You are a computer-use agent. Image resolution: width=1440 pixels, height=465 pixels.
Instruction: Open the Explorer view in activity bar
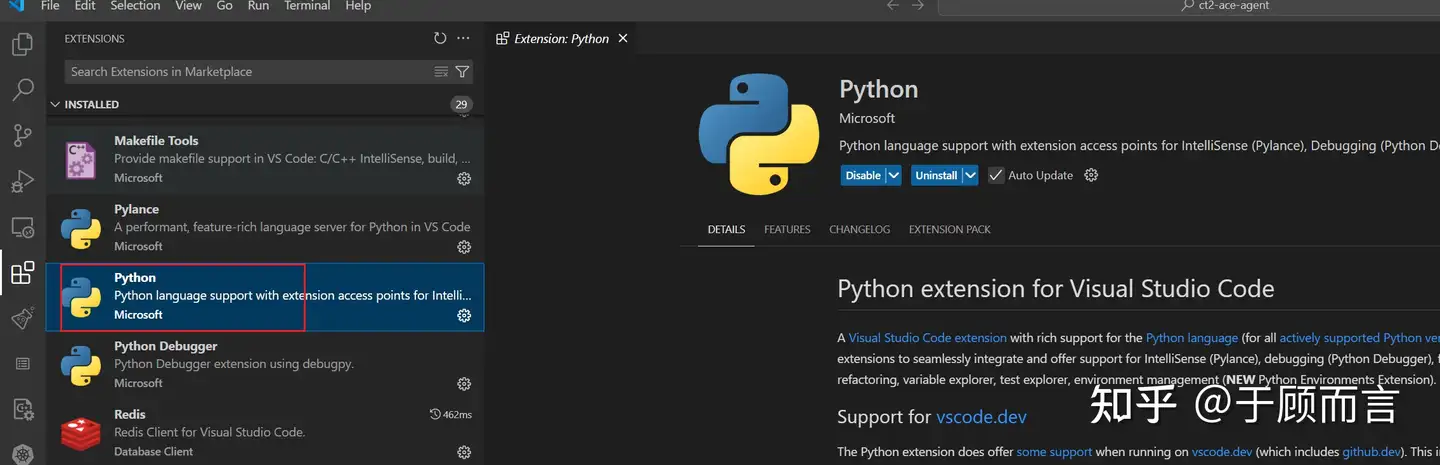pyautogui.click(x=22, y=44)
